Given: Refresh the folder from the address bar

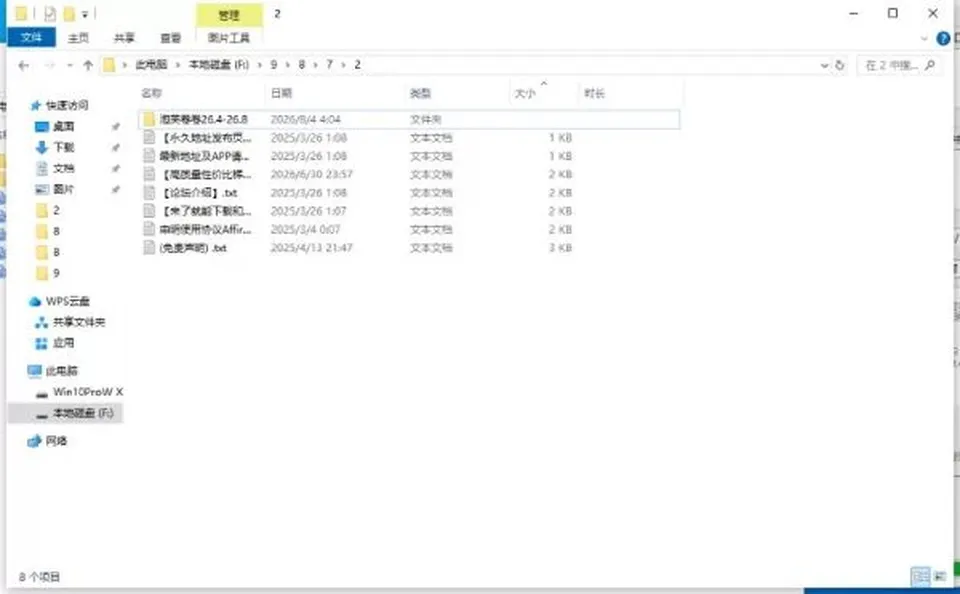Looking at the screenshot, I should pos(839,65).
